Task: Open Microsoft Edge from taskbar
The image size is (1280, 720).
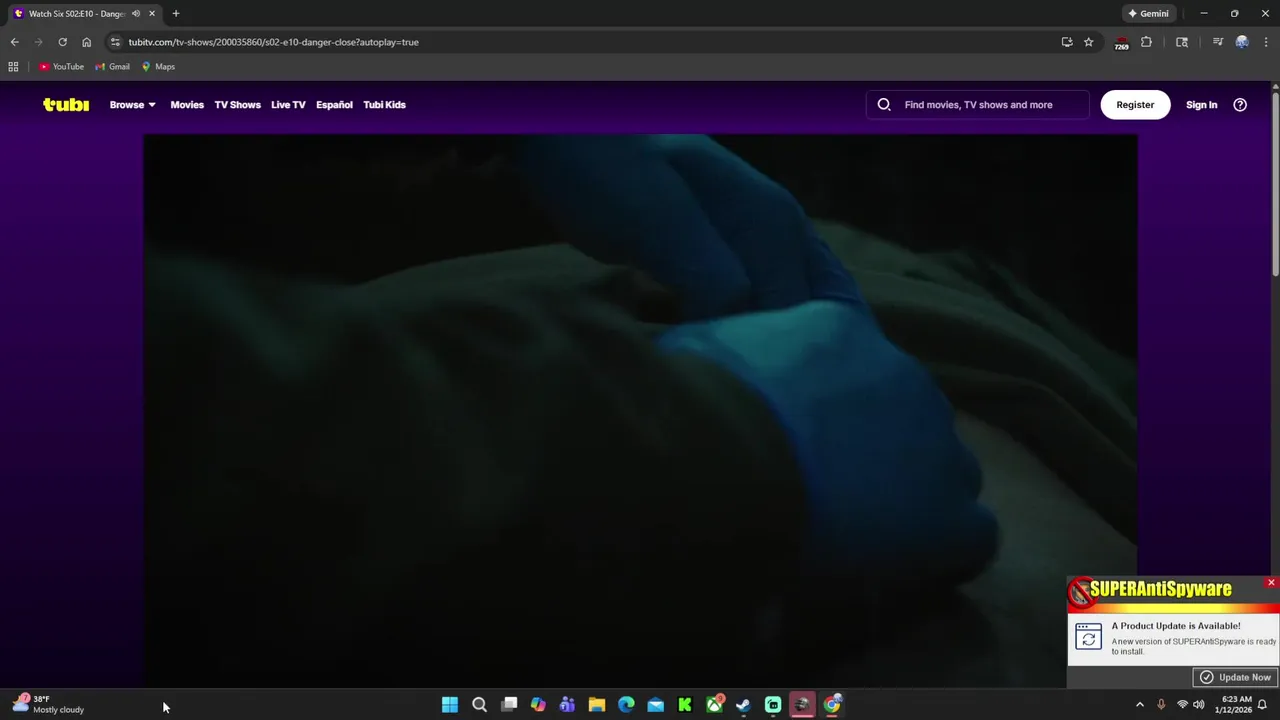Action: coord(626,705)
